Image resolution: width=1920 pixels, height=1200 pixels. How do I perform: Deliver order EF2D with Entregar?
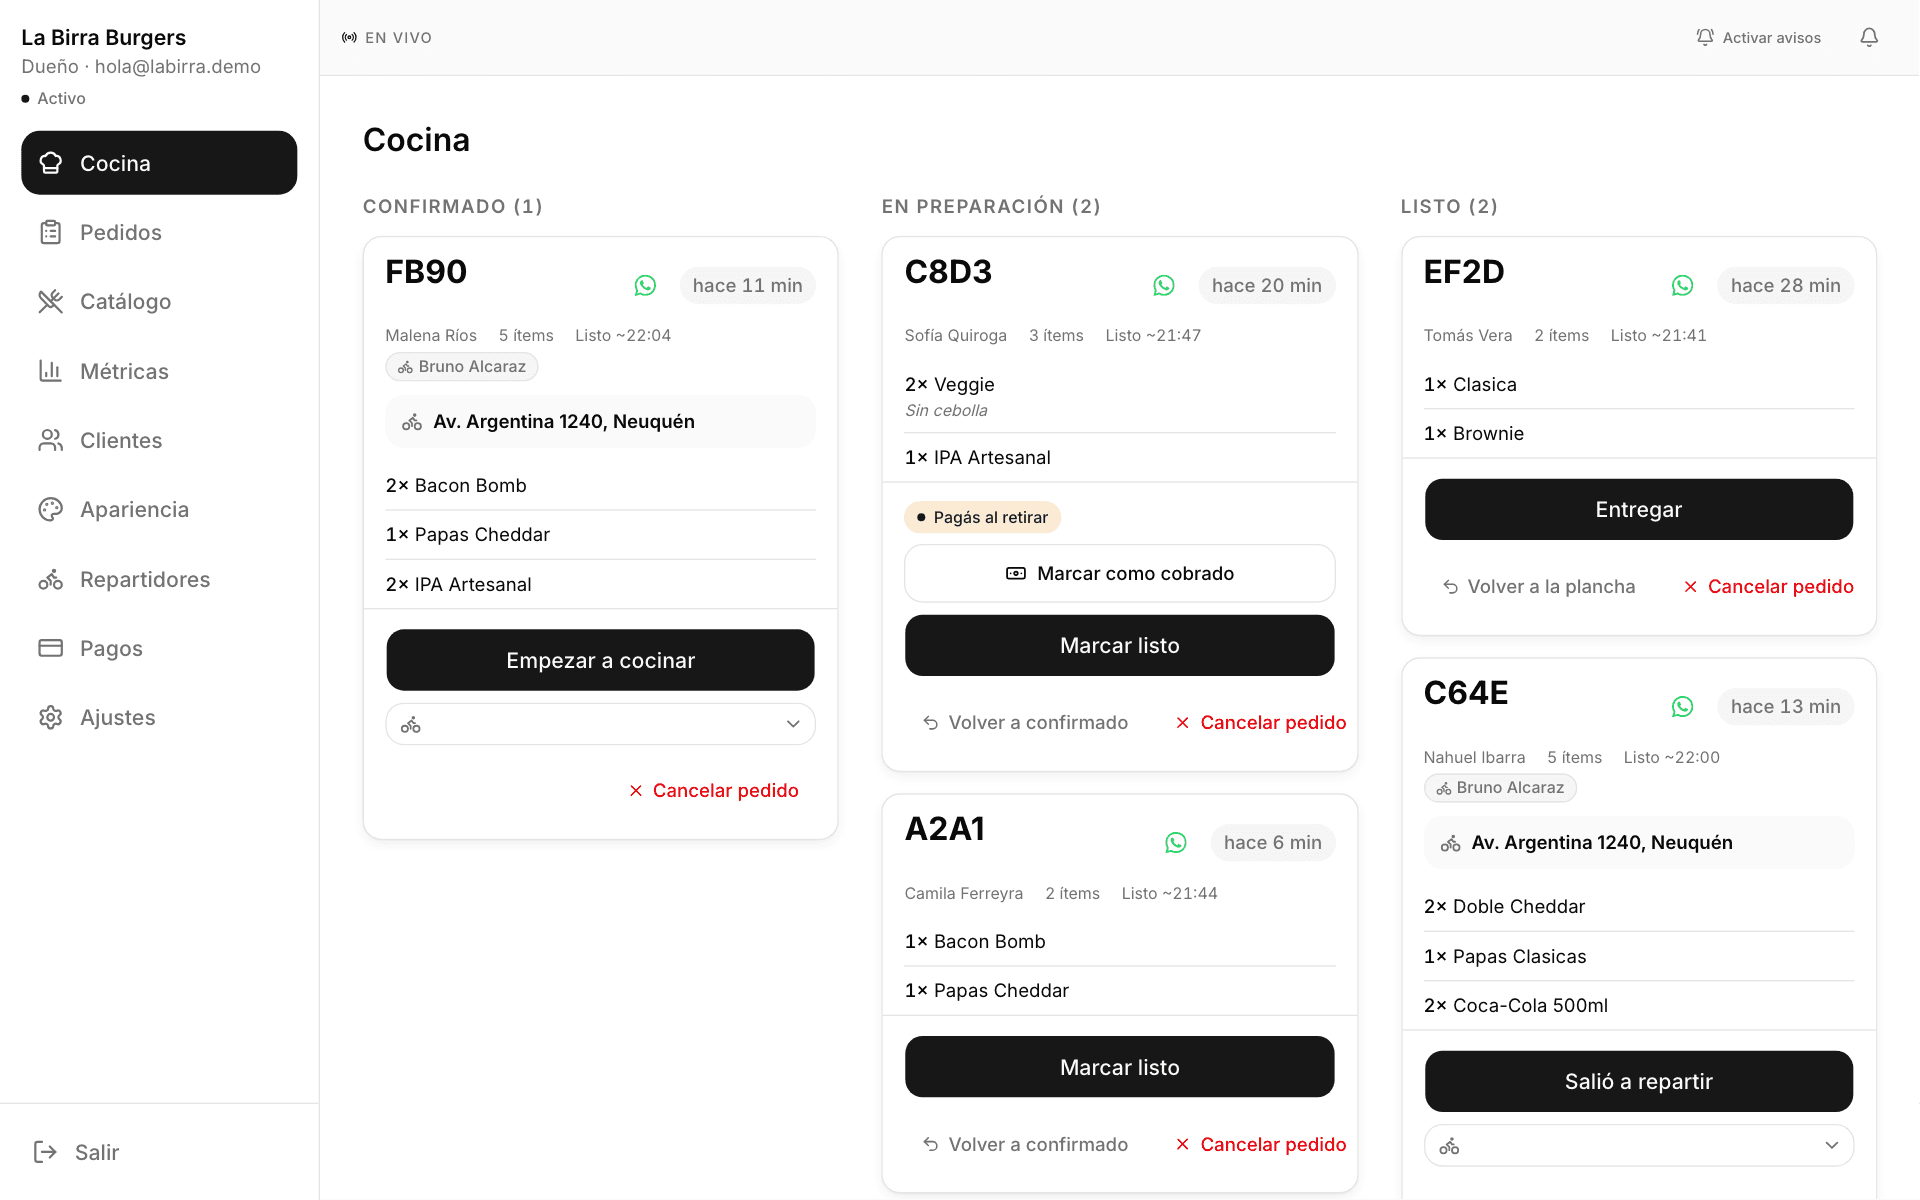pyautogui.click(x=1639, y=509)
